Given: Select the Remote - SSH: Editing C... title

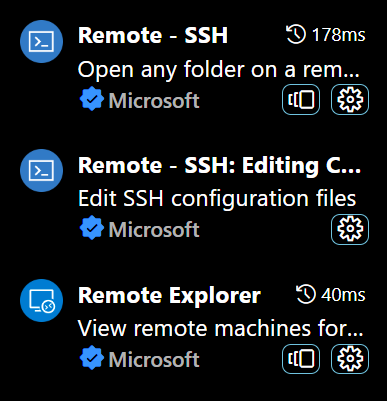Looking at the screenshot, I should click(x=219, y=165).
